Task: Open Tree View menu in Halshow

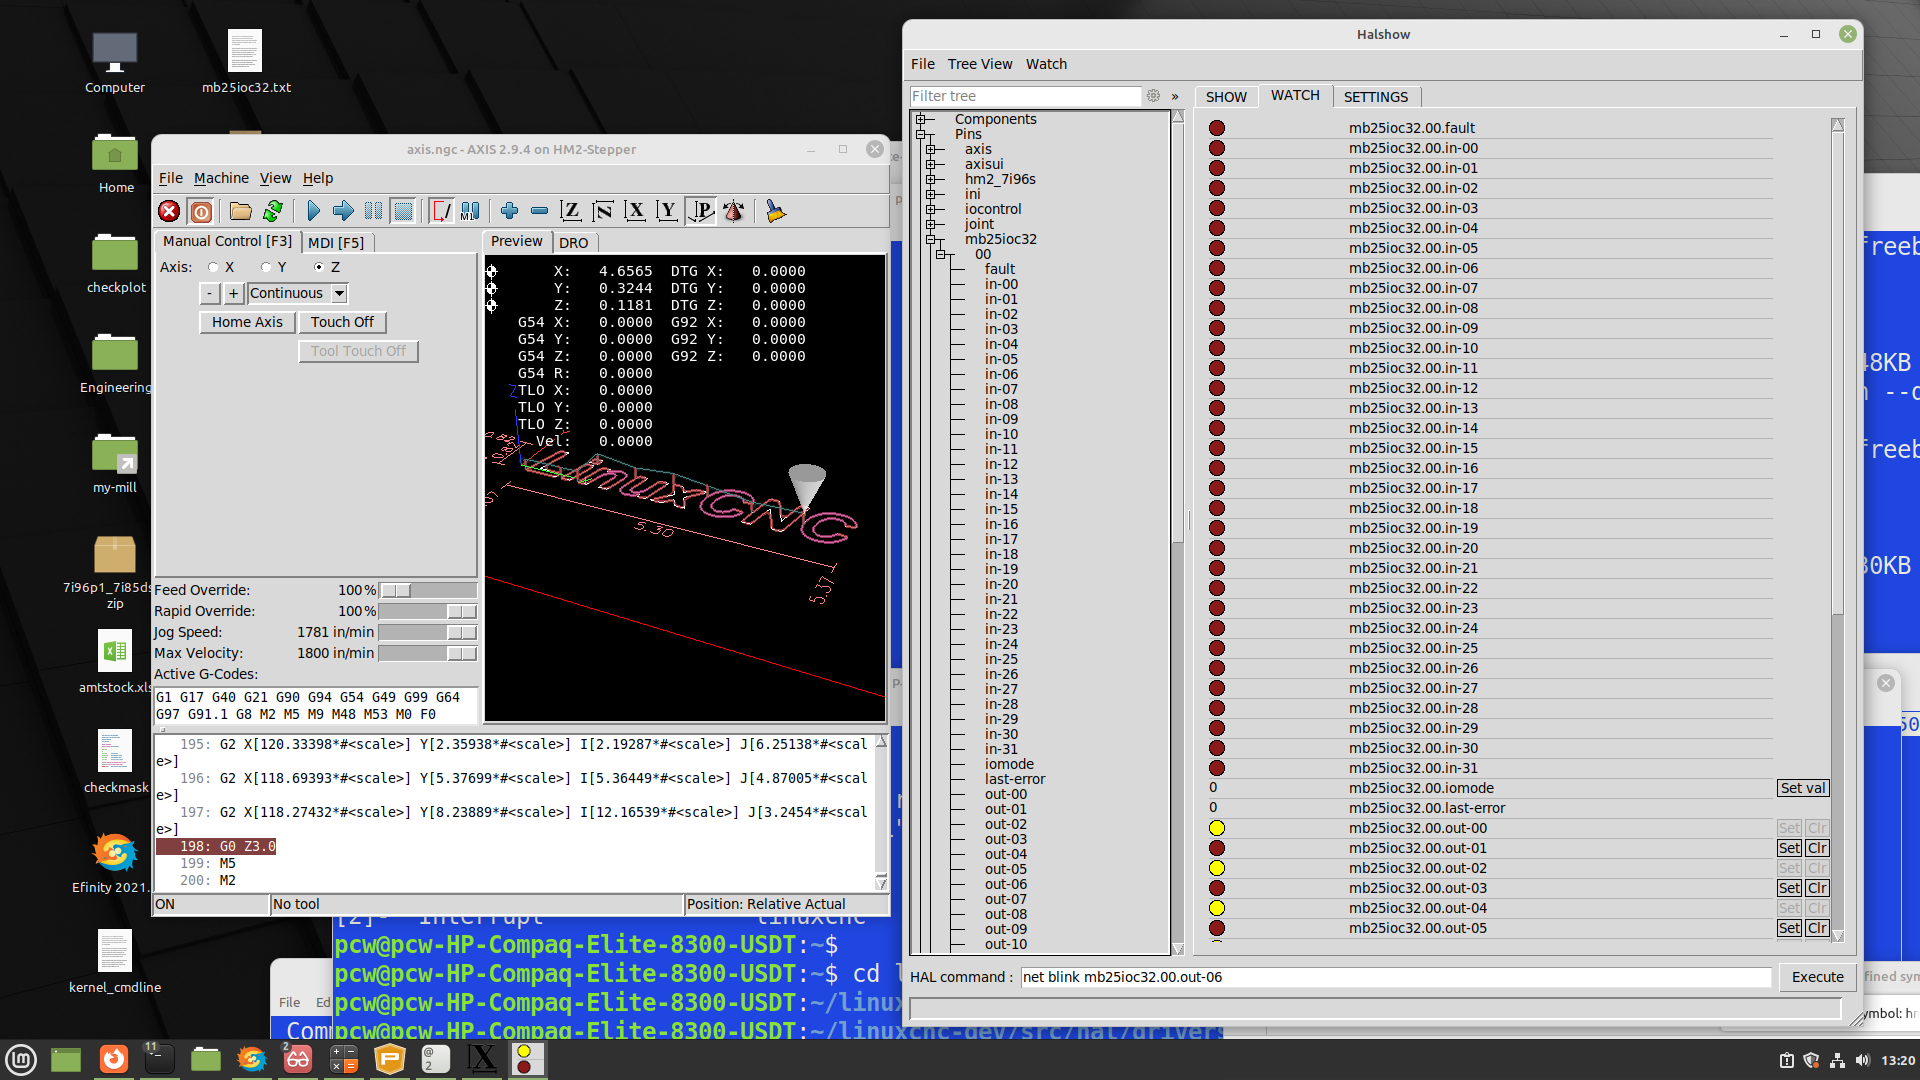Action: (980, 64)
